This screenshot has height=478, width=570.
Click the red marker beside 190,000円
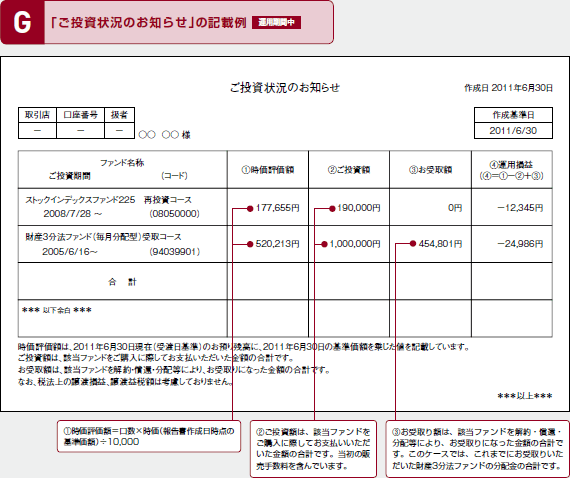coord(332,209)
